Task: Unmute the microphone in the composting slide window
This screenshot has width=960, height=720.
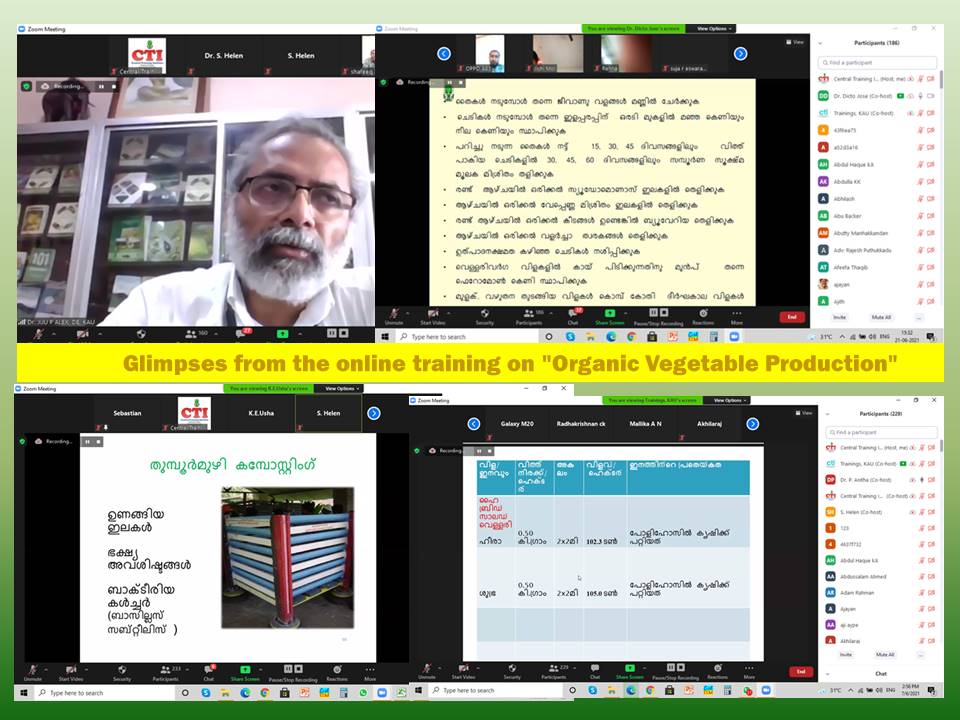Action: (32, 673)
